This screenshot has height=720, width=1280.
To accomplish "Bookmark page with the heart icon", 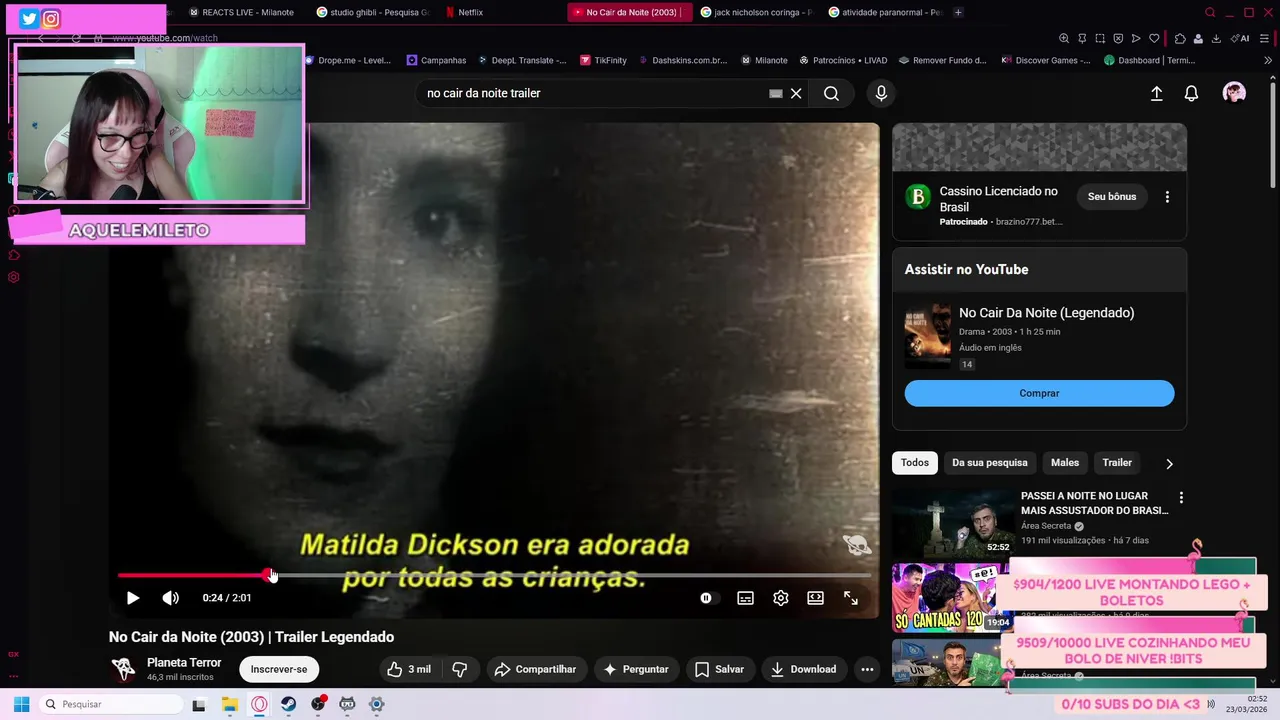I will coord(1154,38).
